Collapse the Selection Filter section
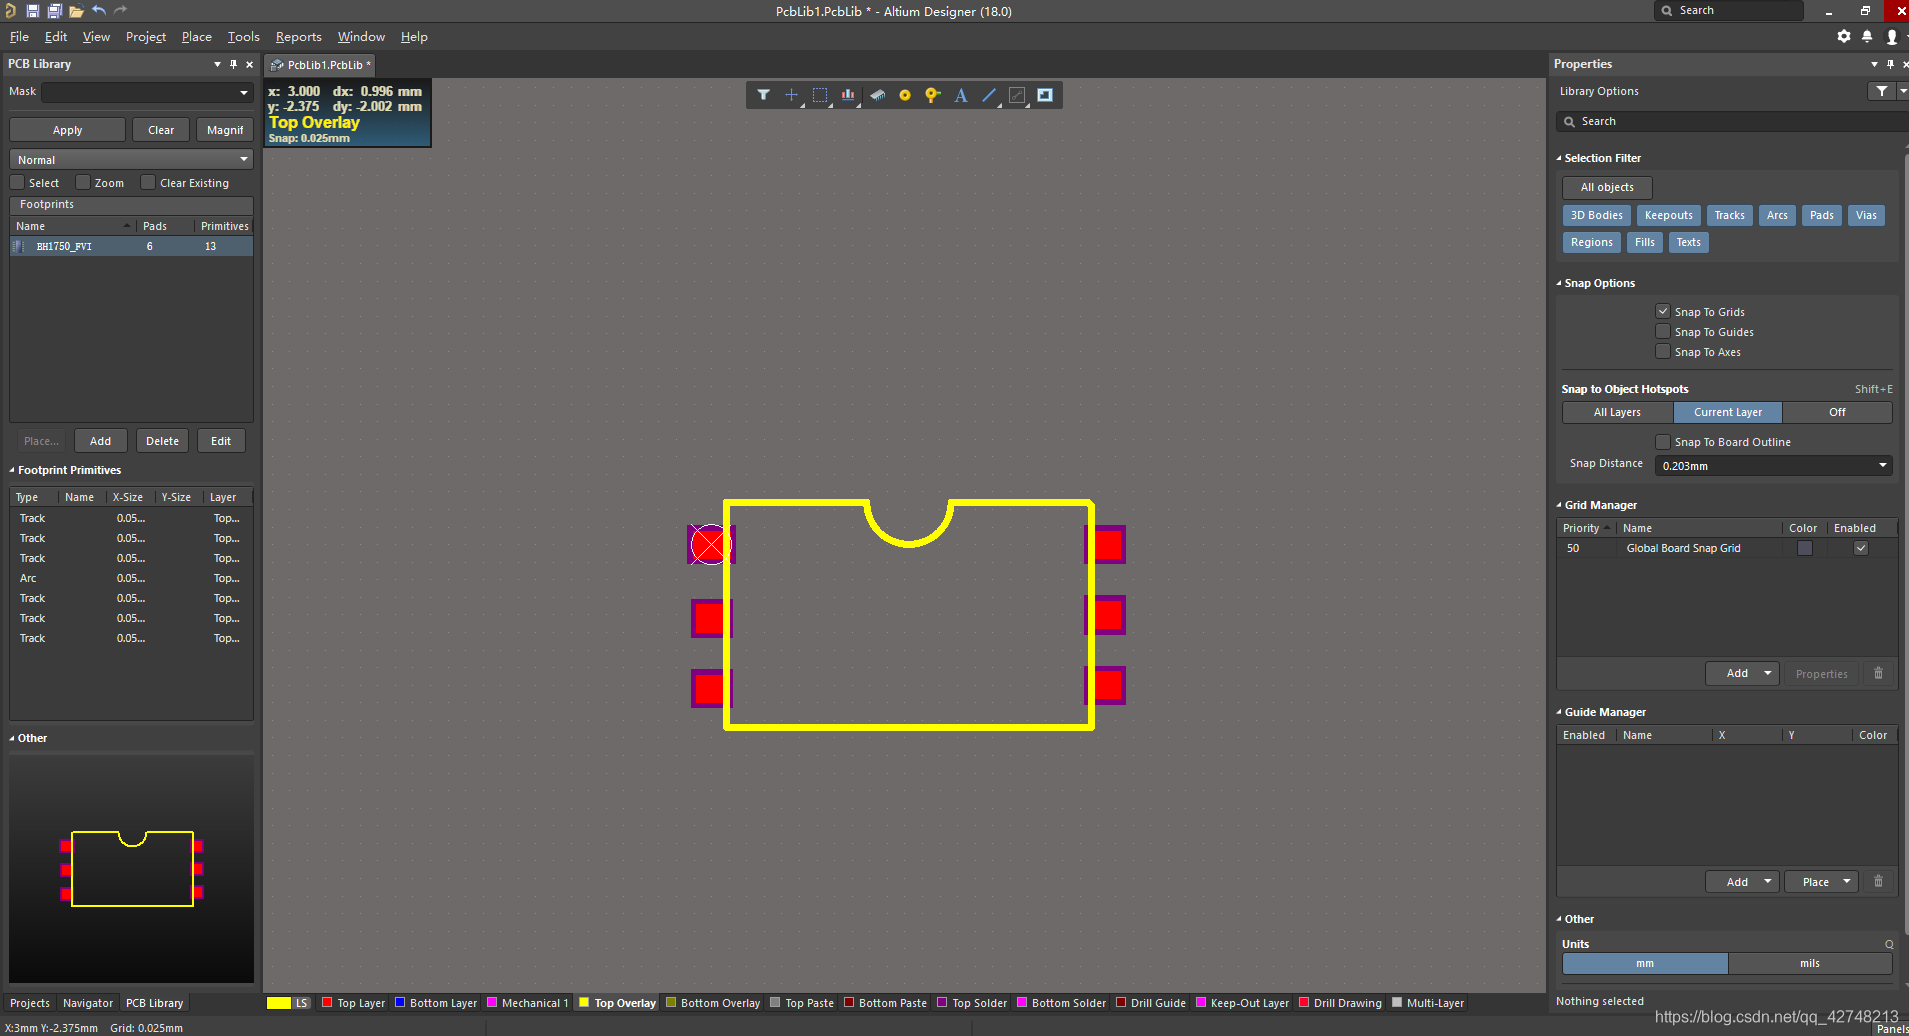This screenshot has height=1036, width=1909. coord(1559,158)
